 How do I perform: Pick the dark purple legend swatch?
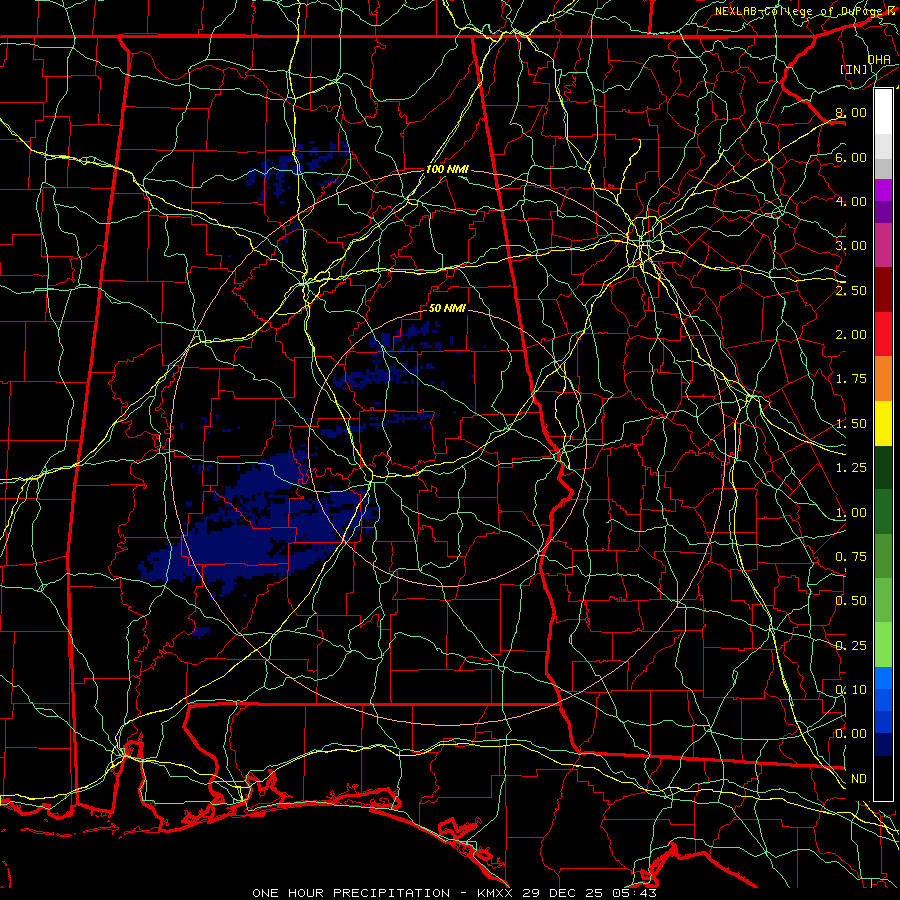[883, 212]
